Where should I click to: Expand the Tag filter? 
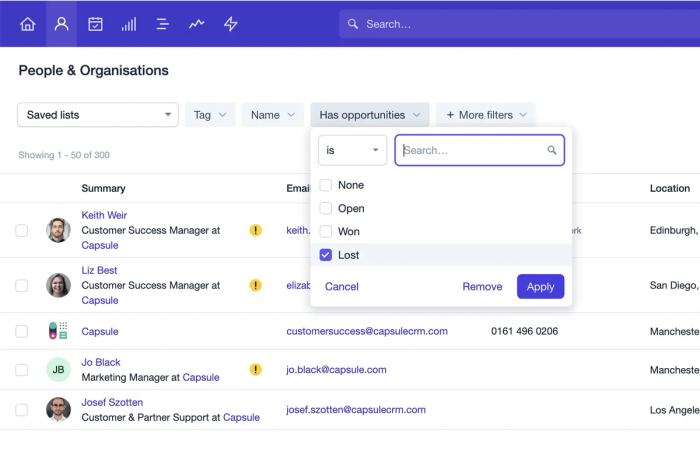(x=210, y=115)
